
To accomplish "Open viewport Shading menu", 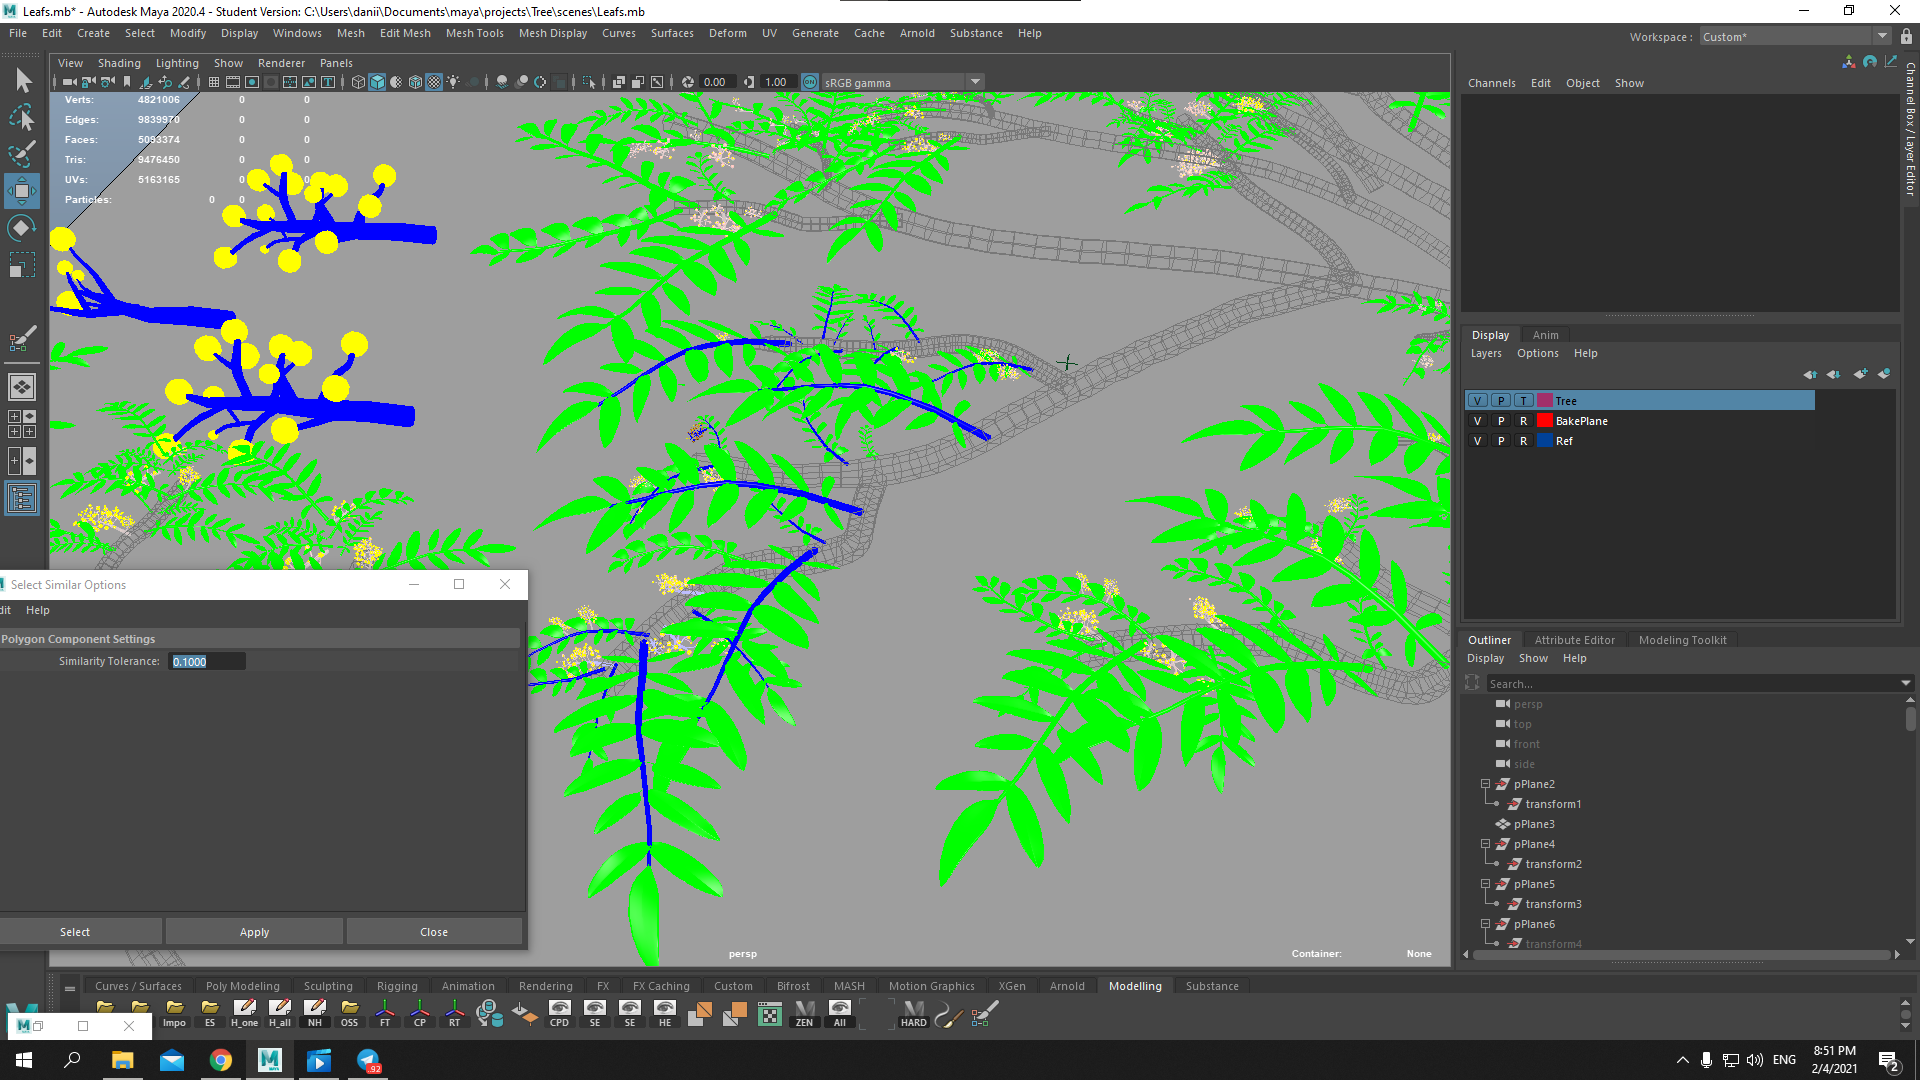I will (119, 63).
